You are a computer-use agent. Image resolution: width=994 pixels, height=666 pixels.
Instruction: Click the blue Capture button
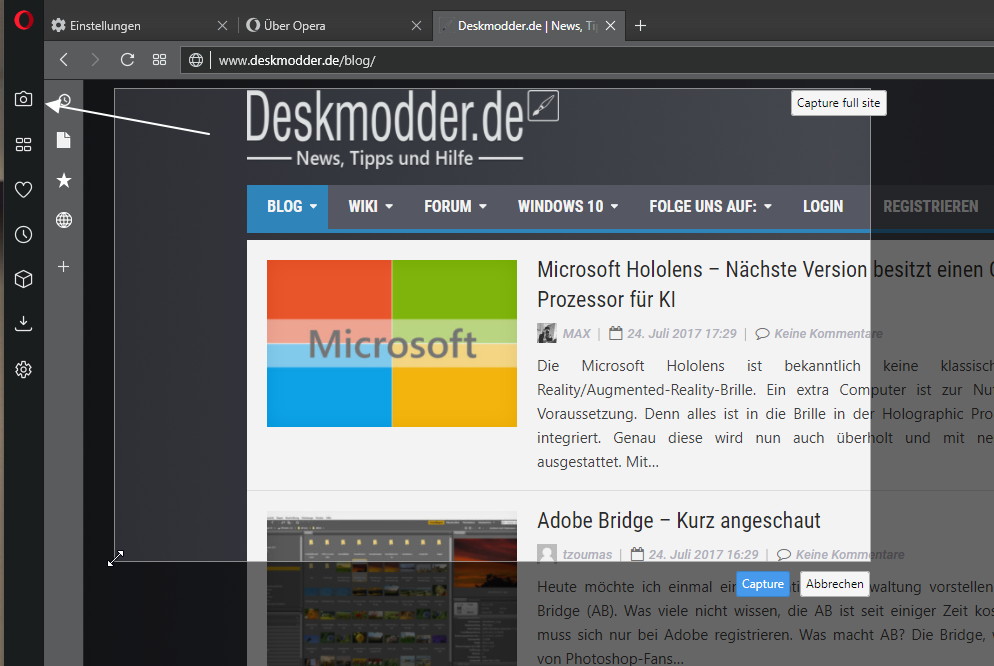[763, 584]
